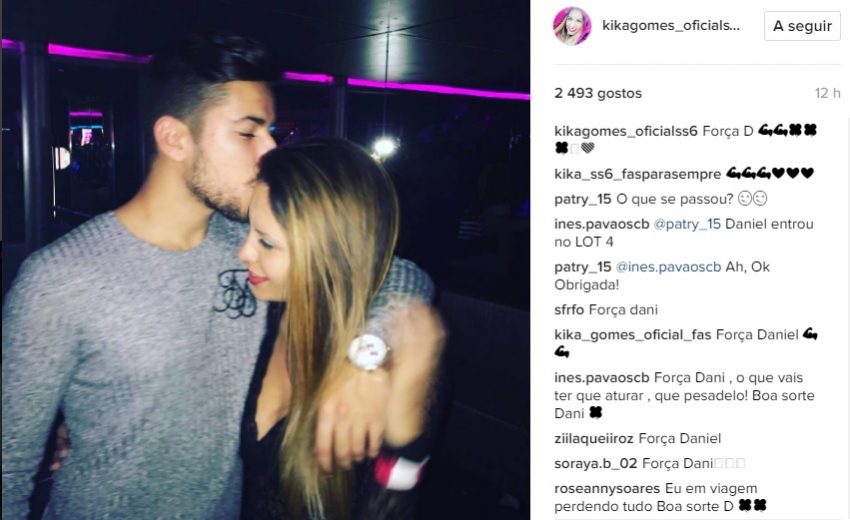This screenshot has height=520, width=850.
Task: Open ines.pavaoscb profile on "Força Dani" comment
Action: pyautogui.click(x=602, y=377)
